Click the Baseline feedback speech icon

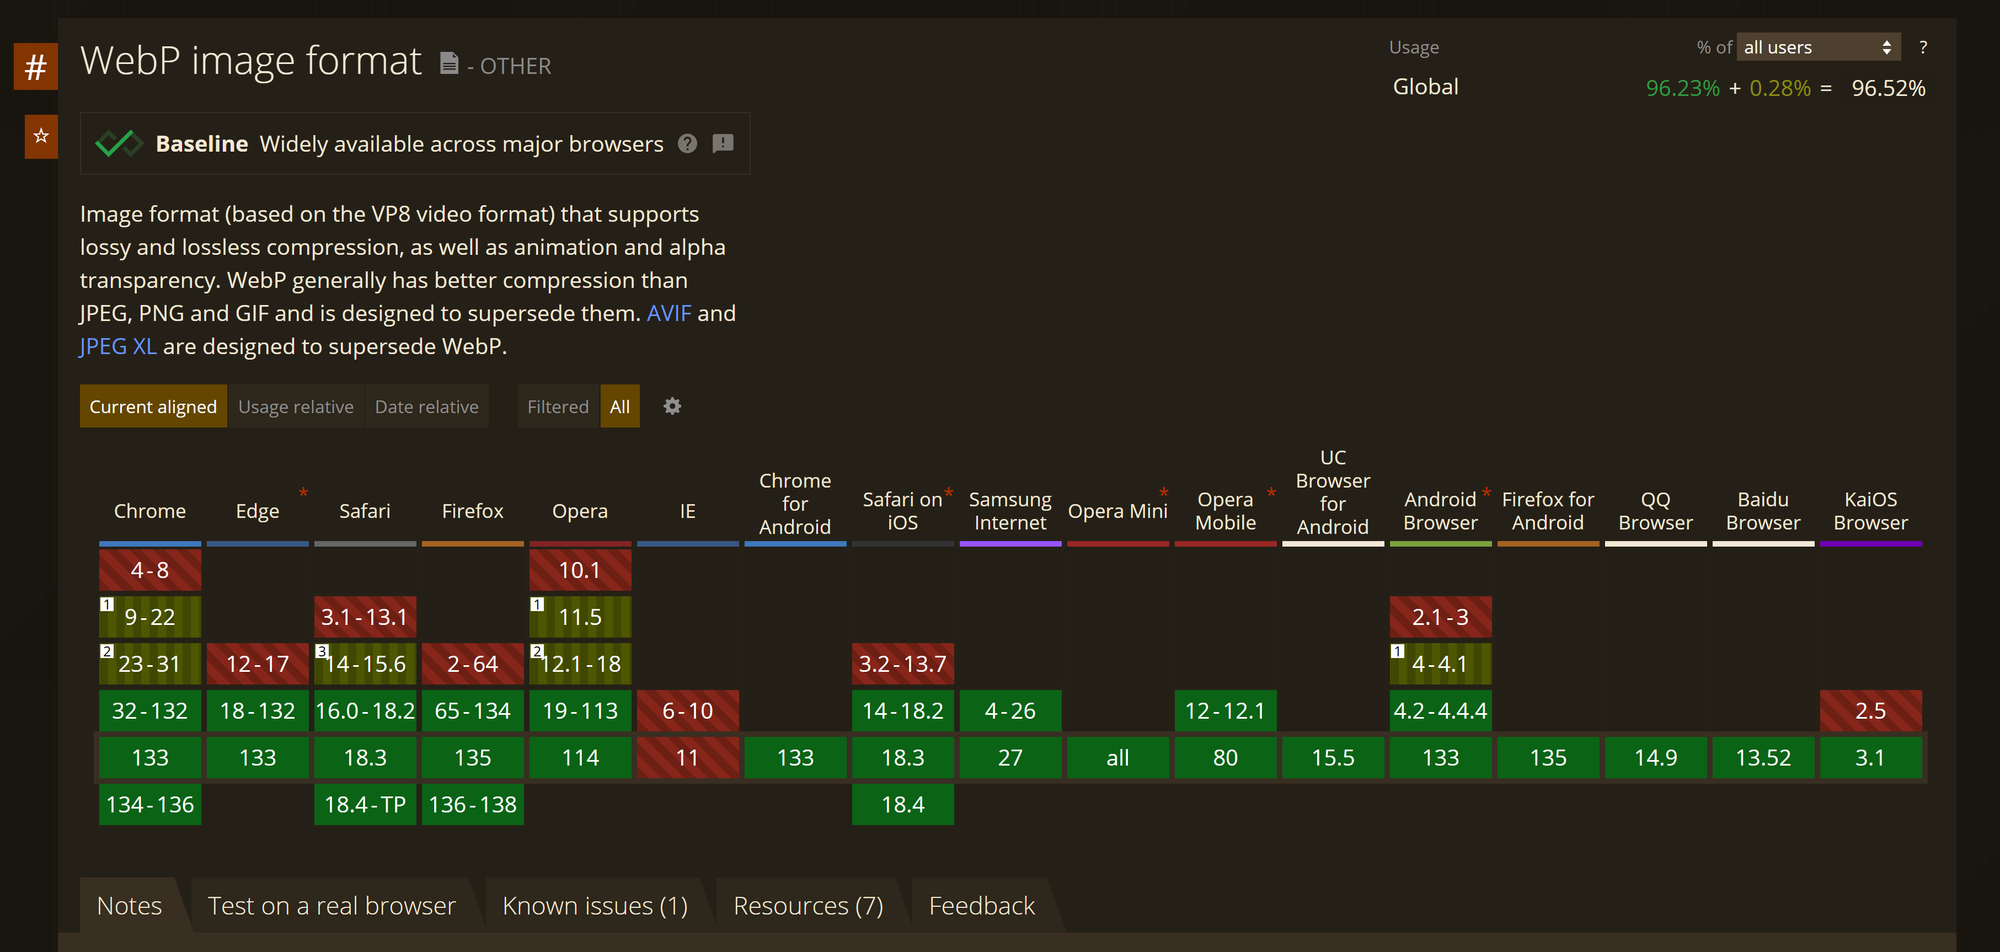(x=723, y=143)
